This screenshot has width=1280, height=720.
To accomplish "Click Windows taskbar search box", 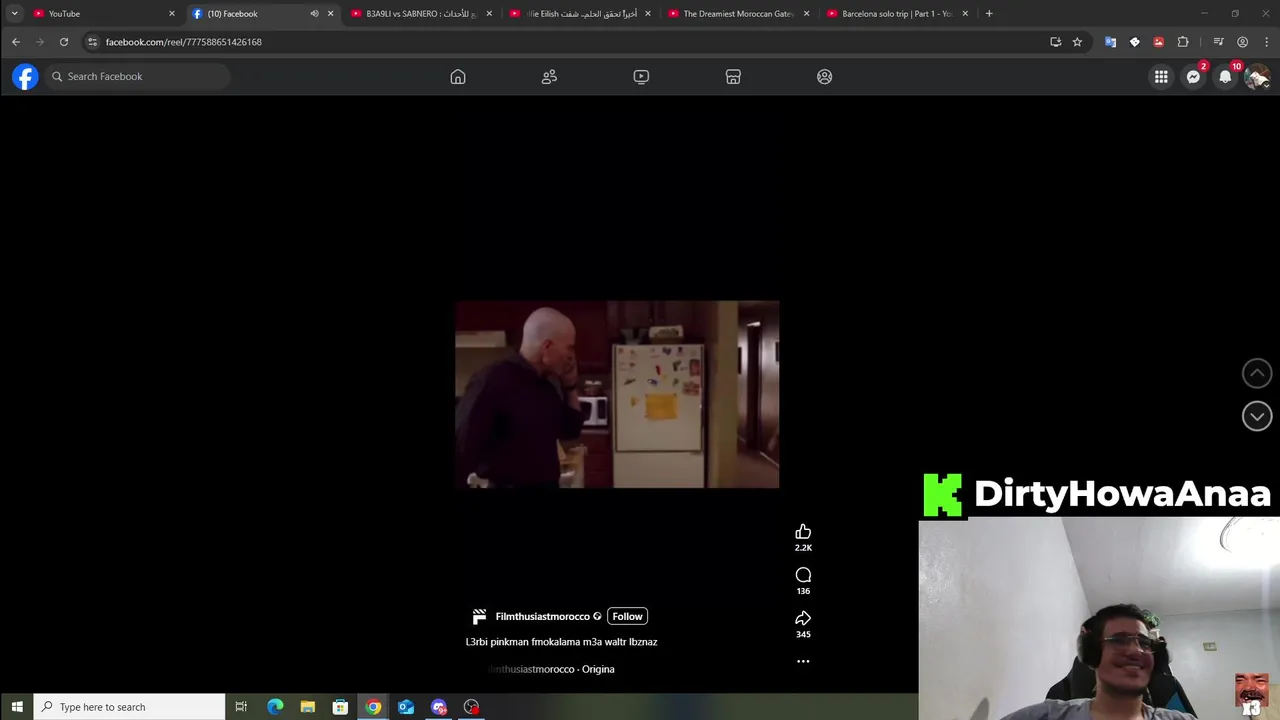I will click(x=129, y=707).
